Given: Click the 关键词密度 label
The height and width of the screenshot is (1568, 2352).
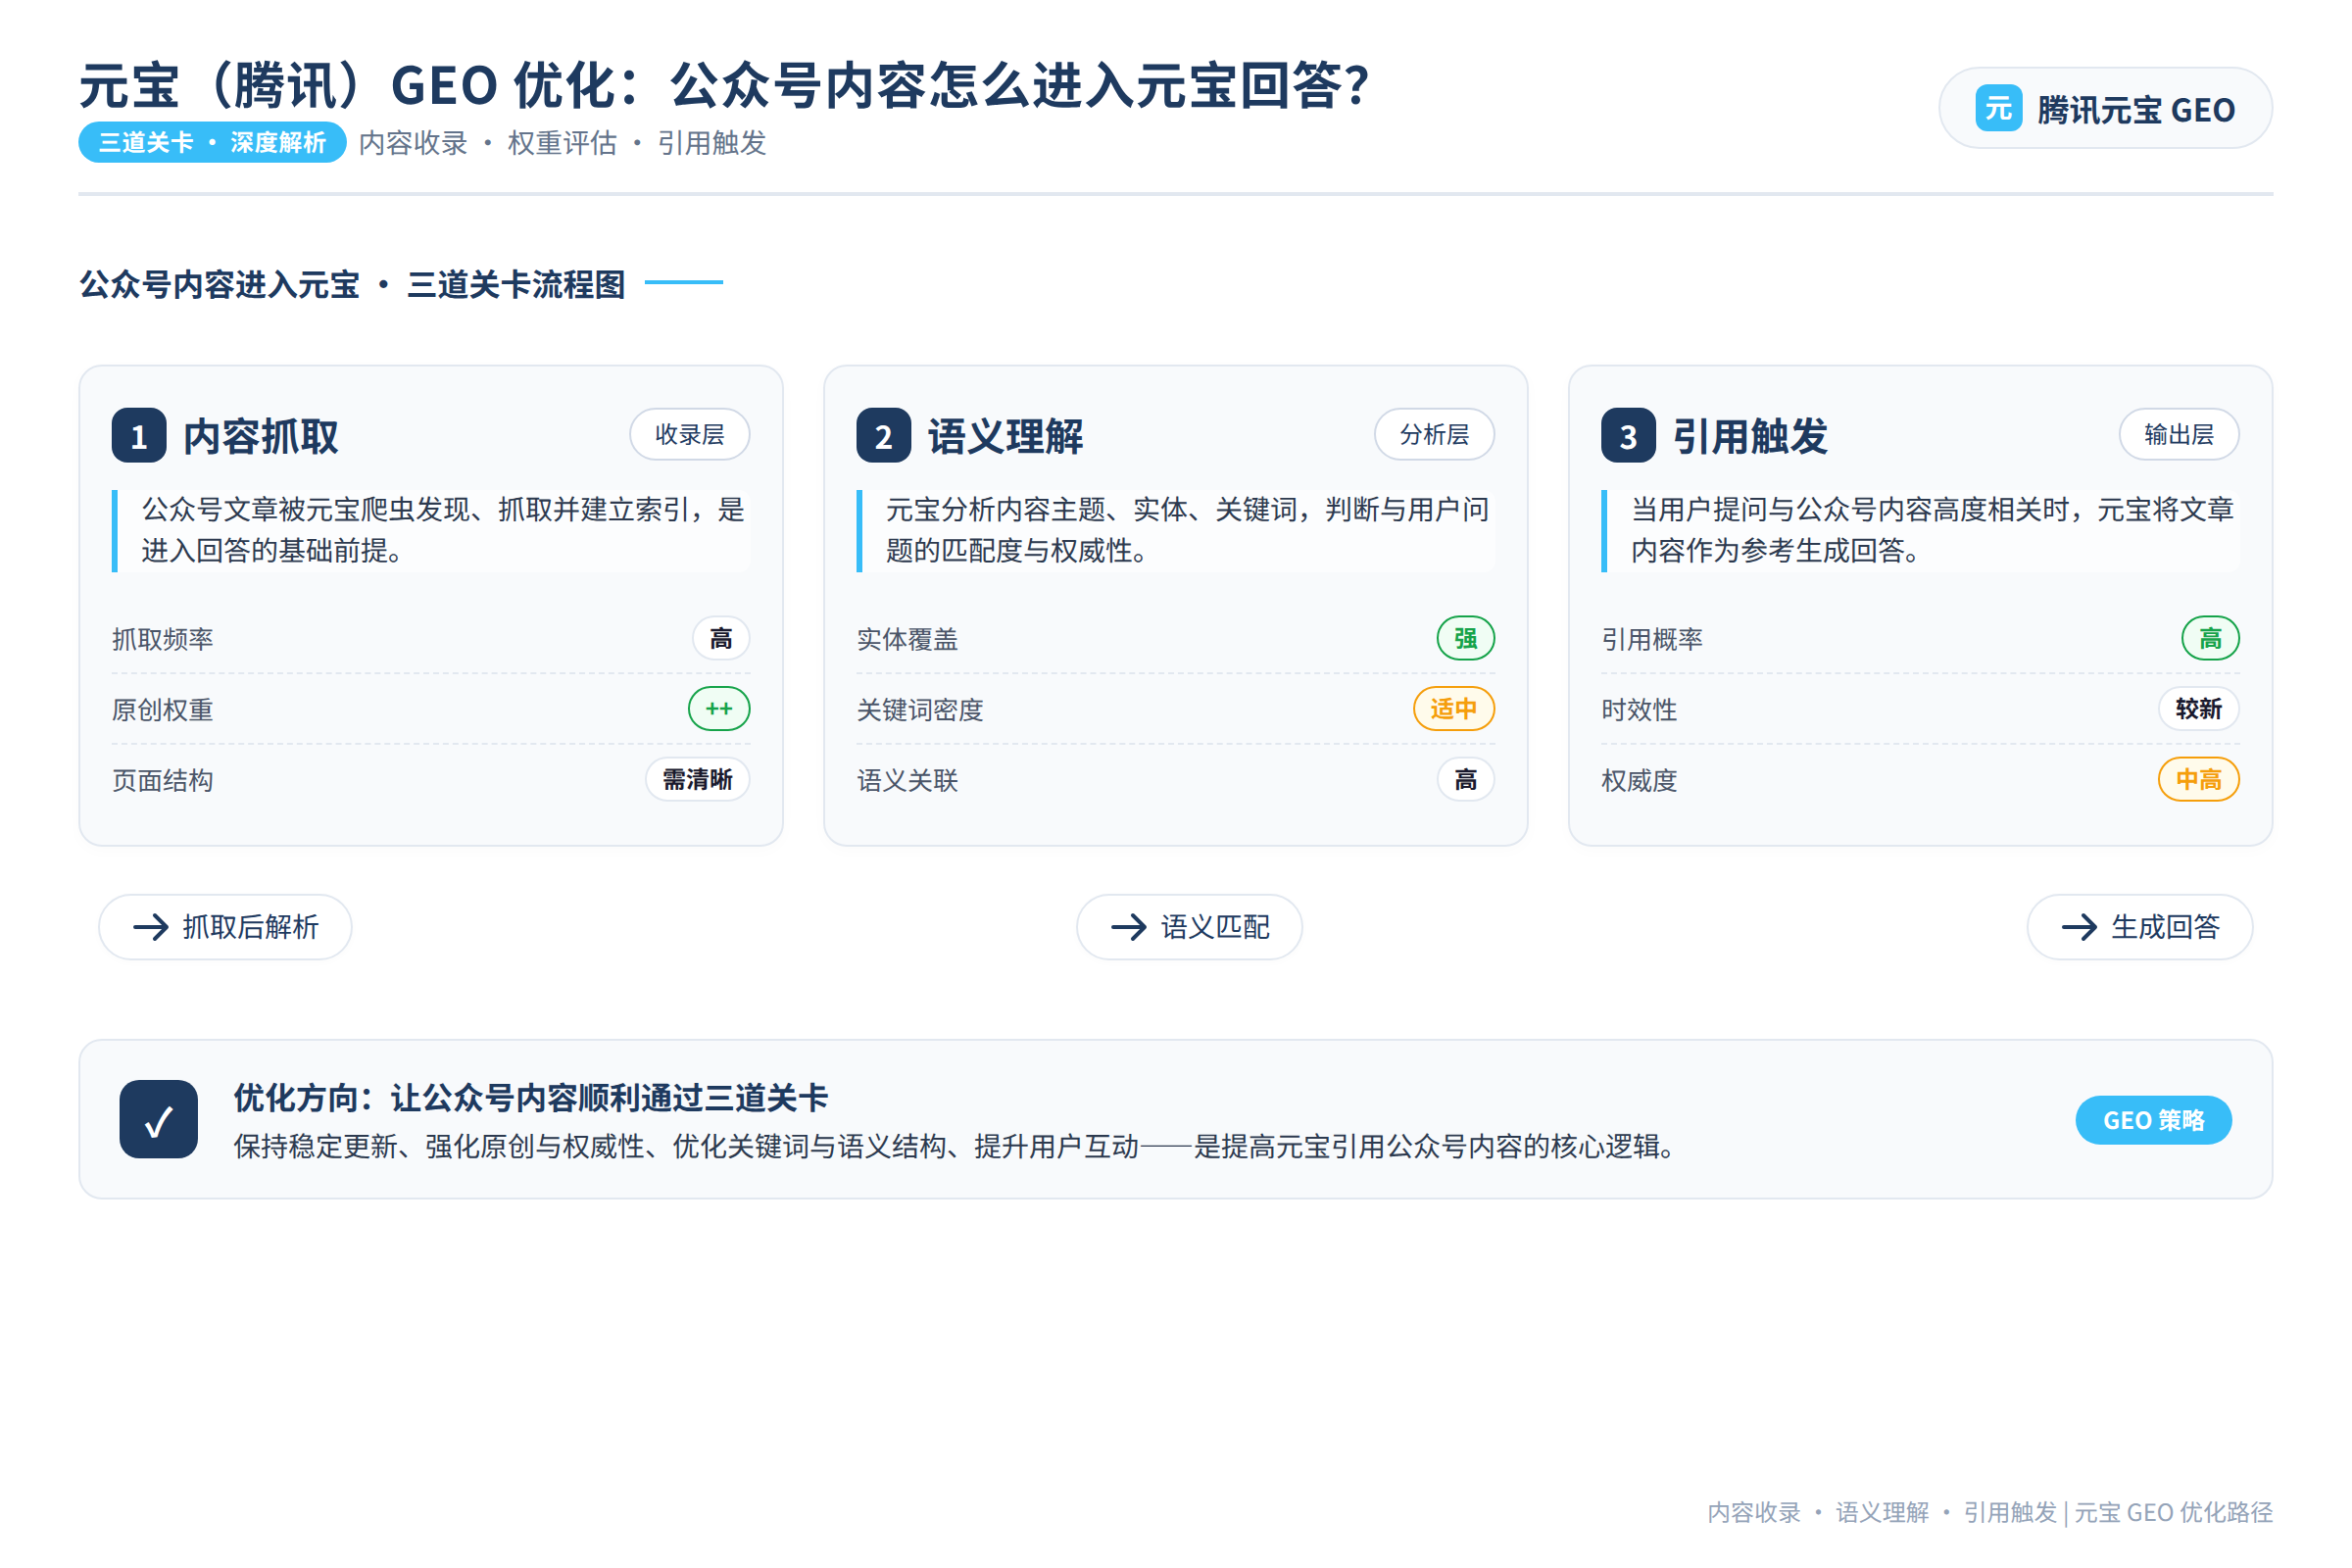Looking at the screenshot, I should 920,710.
